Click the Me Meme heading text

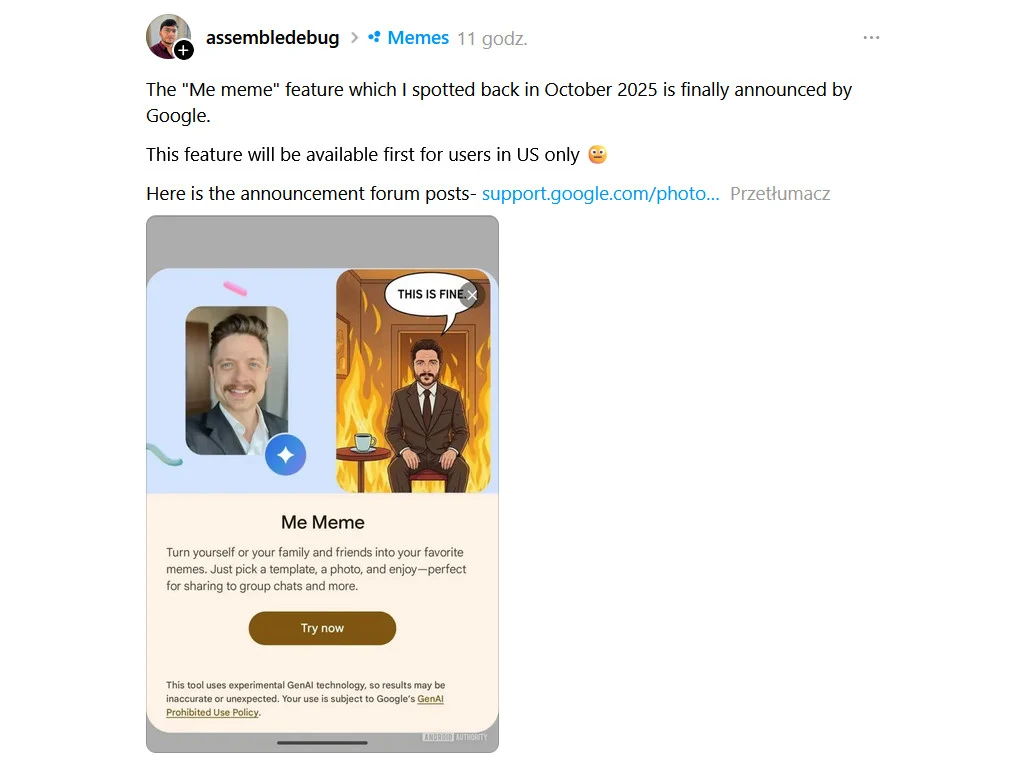pyautogui.click(x=322, y=522)
